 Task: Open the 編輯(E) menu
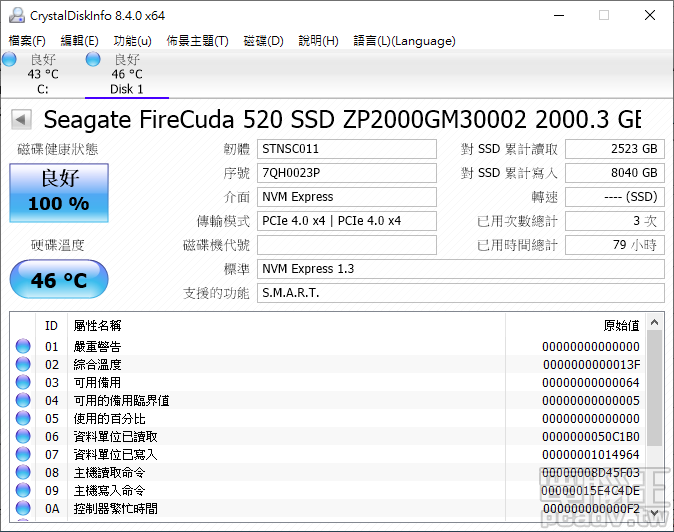[80, 41]
